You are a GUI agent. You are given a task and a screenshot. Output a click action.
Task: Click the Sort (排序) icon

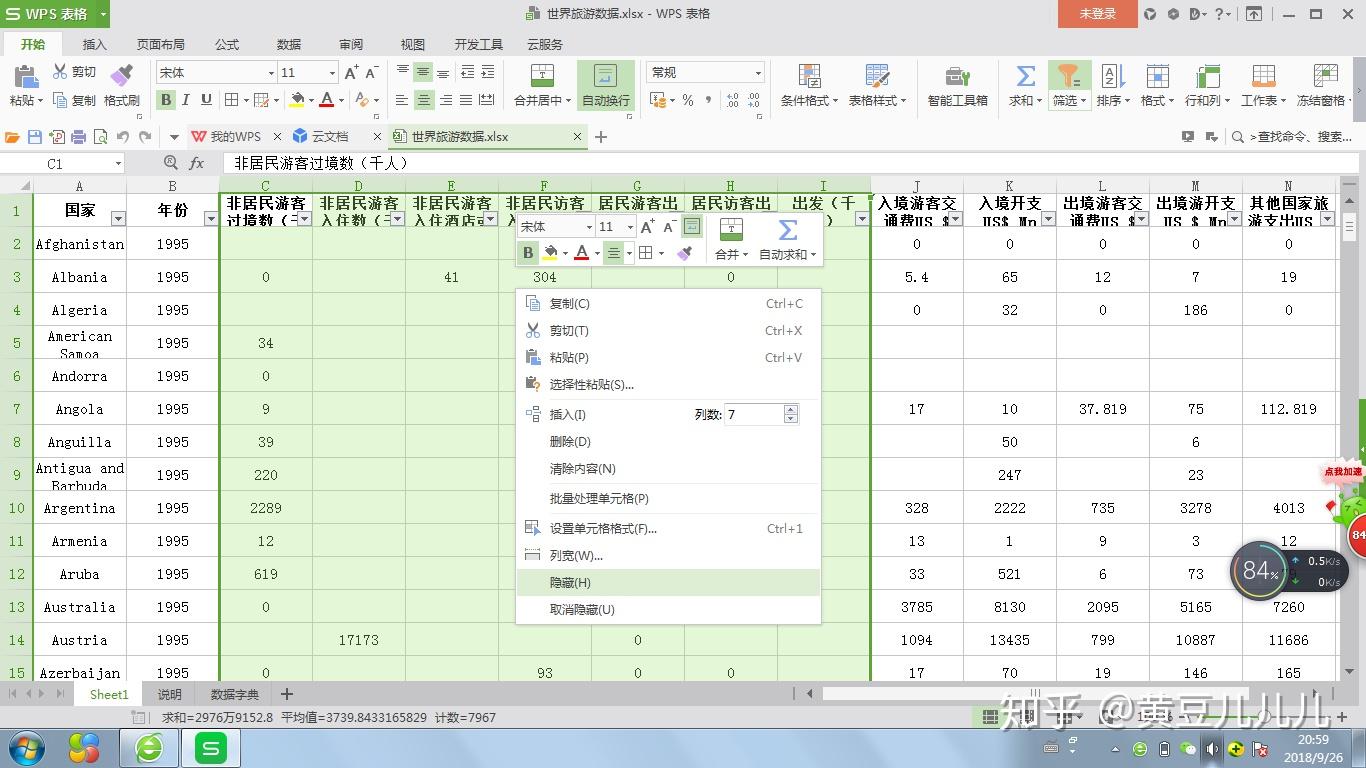pos(1111,76)
